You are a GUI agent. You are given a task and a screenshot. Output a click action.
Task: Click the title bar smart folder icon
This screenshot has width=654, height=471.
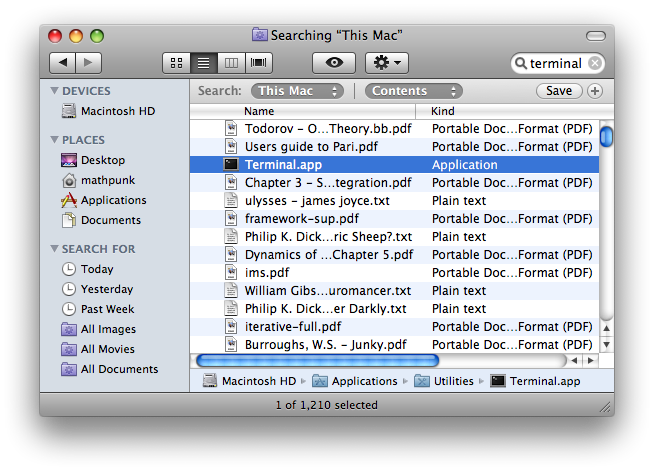tap(259, 35)
